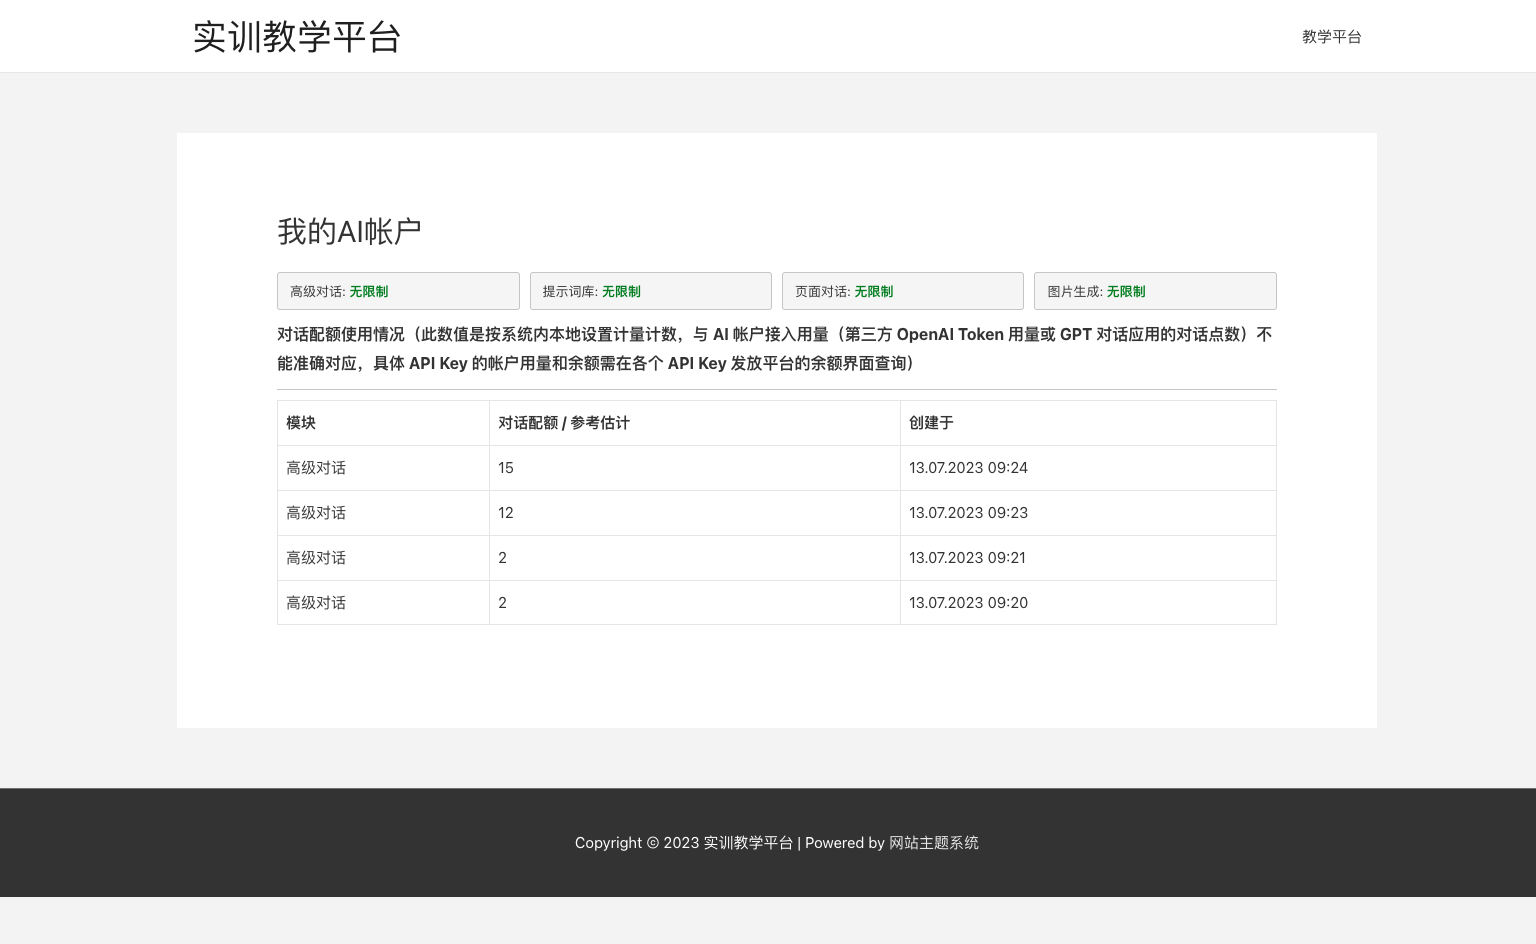
Task: Click 高级对话 in the 09:20 row
Action: pos(316,603)
